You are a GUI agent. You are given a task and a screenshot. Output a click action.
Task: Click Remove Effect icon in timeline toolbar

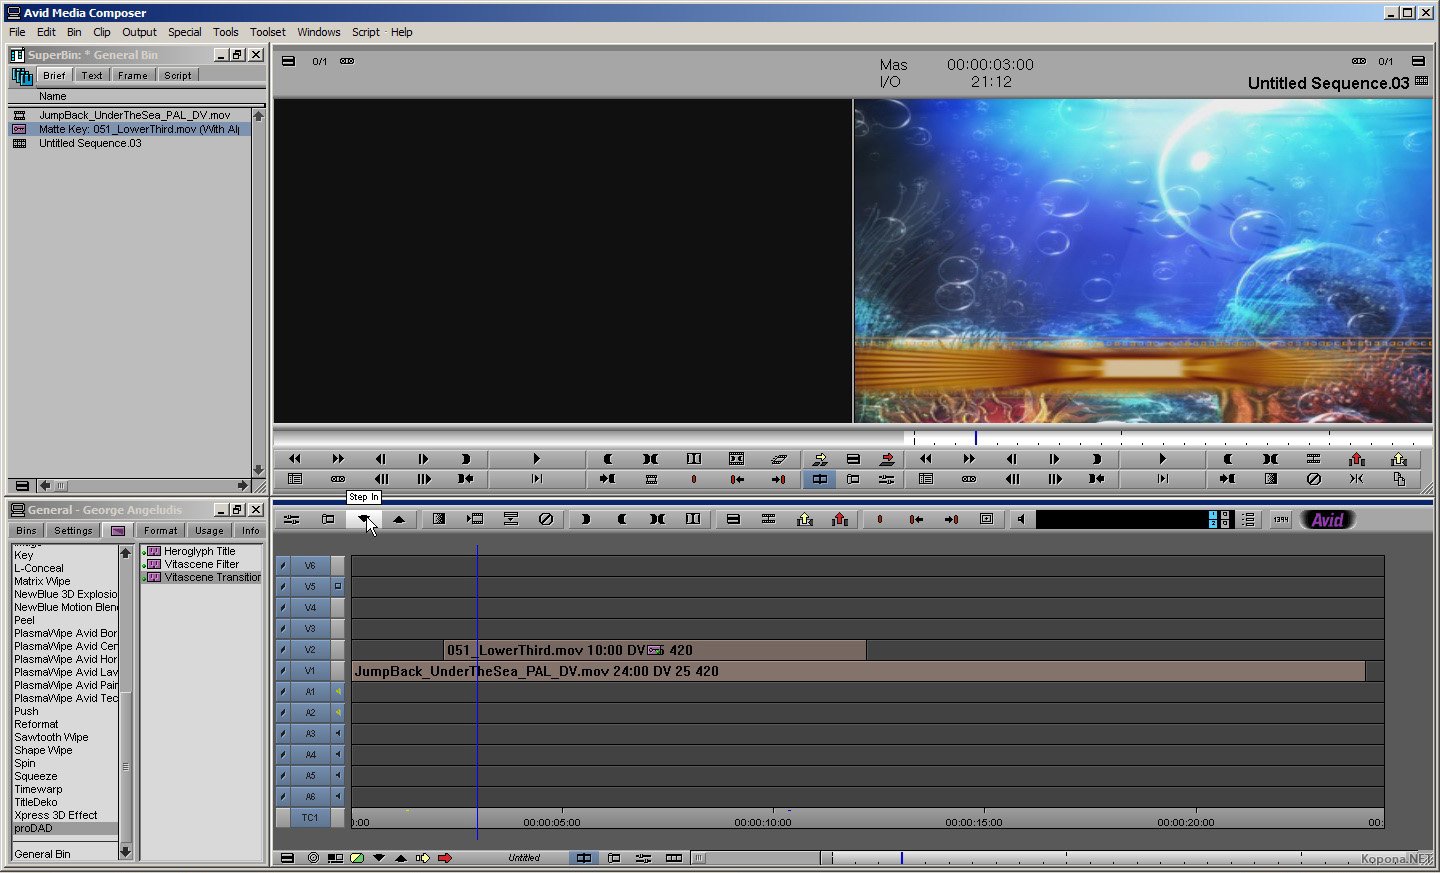click(x=545, y=519)
